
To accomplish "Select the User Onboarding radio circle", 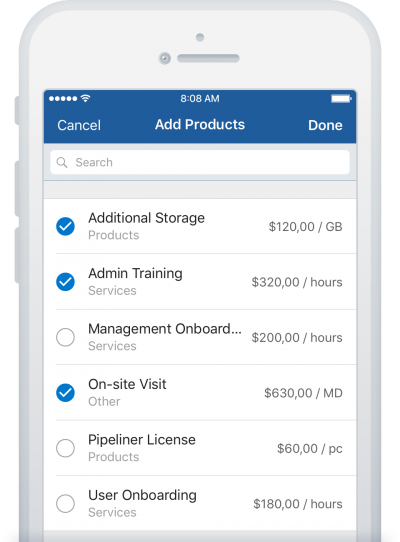I will [65, 503].
